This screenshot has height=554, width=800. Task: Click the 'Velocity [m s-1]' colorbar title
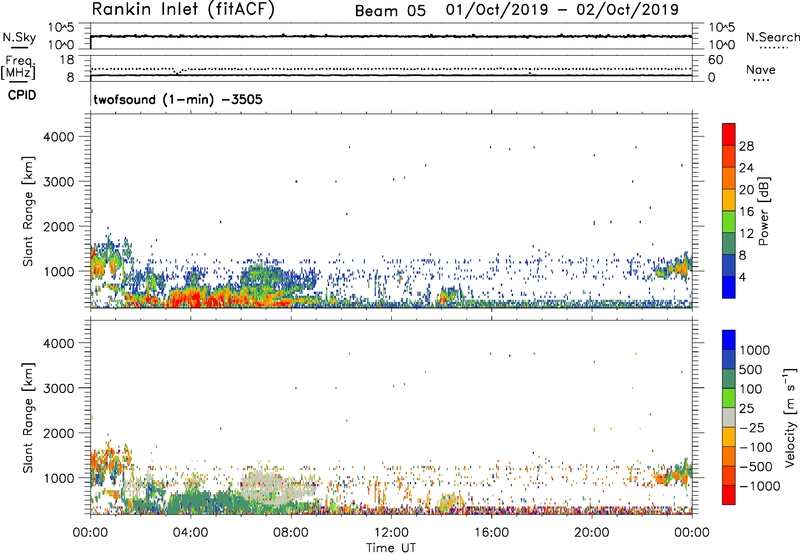coord(790,417)
